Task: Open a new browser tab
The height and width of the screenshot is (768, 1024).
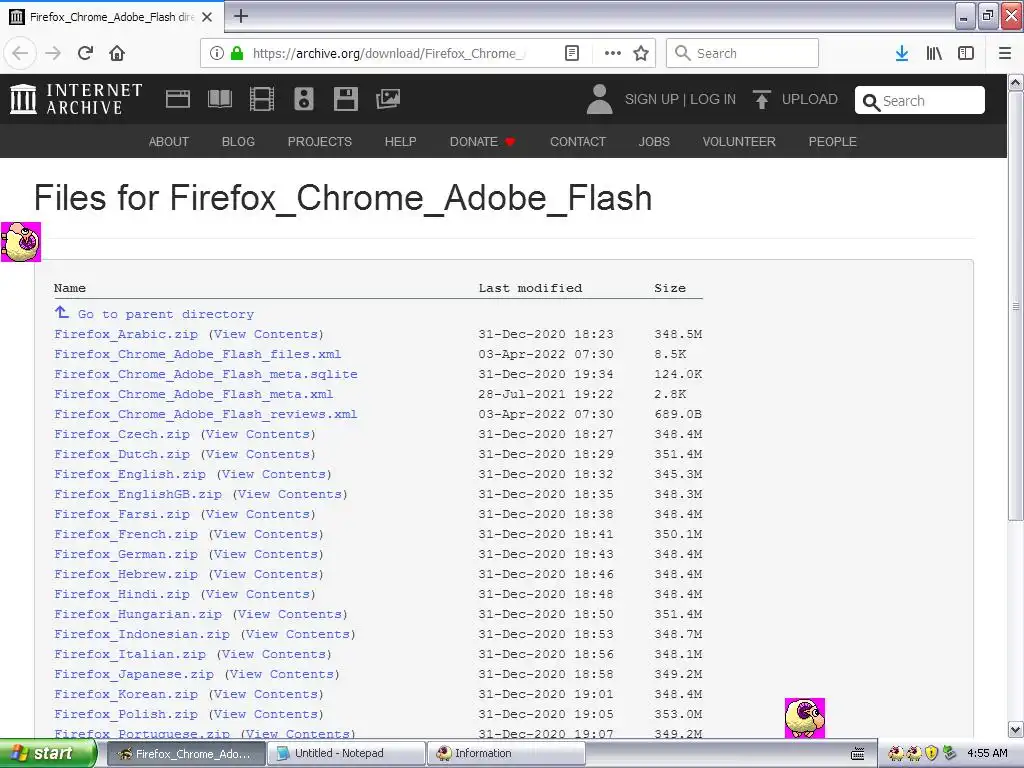Action: click(x=241, y=16)
